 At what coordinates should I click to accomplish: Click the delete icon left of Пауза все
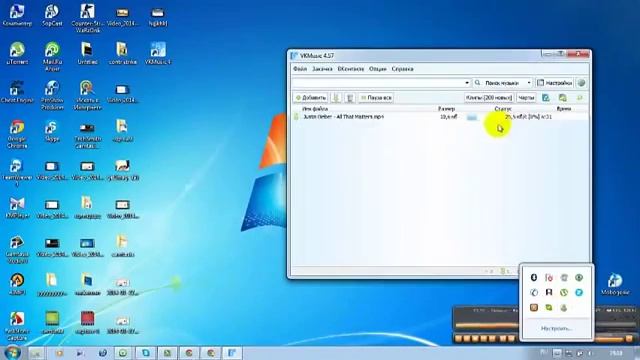(x=350, y=98)
